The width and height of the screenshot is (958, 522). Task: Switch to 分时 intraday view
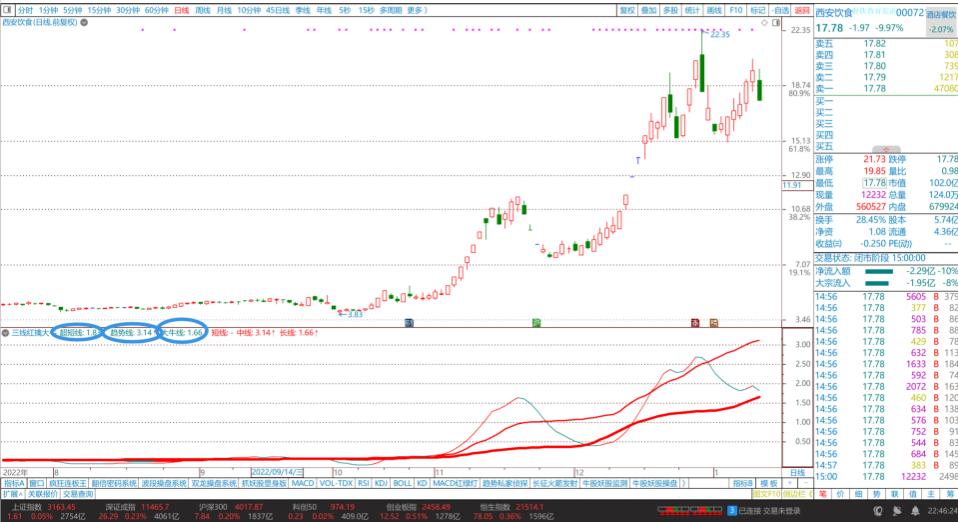click(26, 10)
